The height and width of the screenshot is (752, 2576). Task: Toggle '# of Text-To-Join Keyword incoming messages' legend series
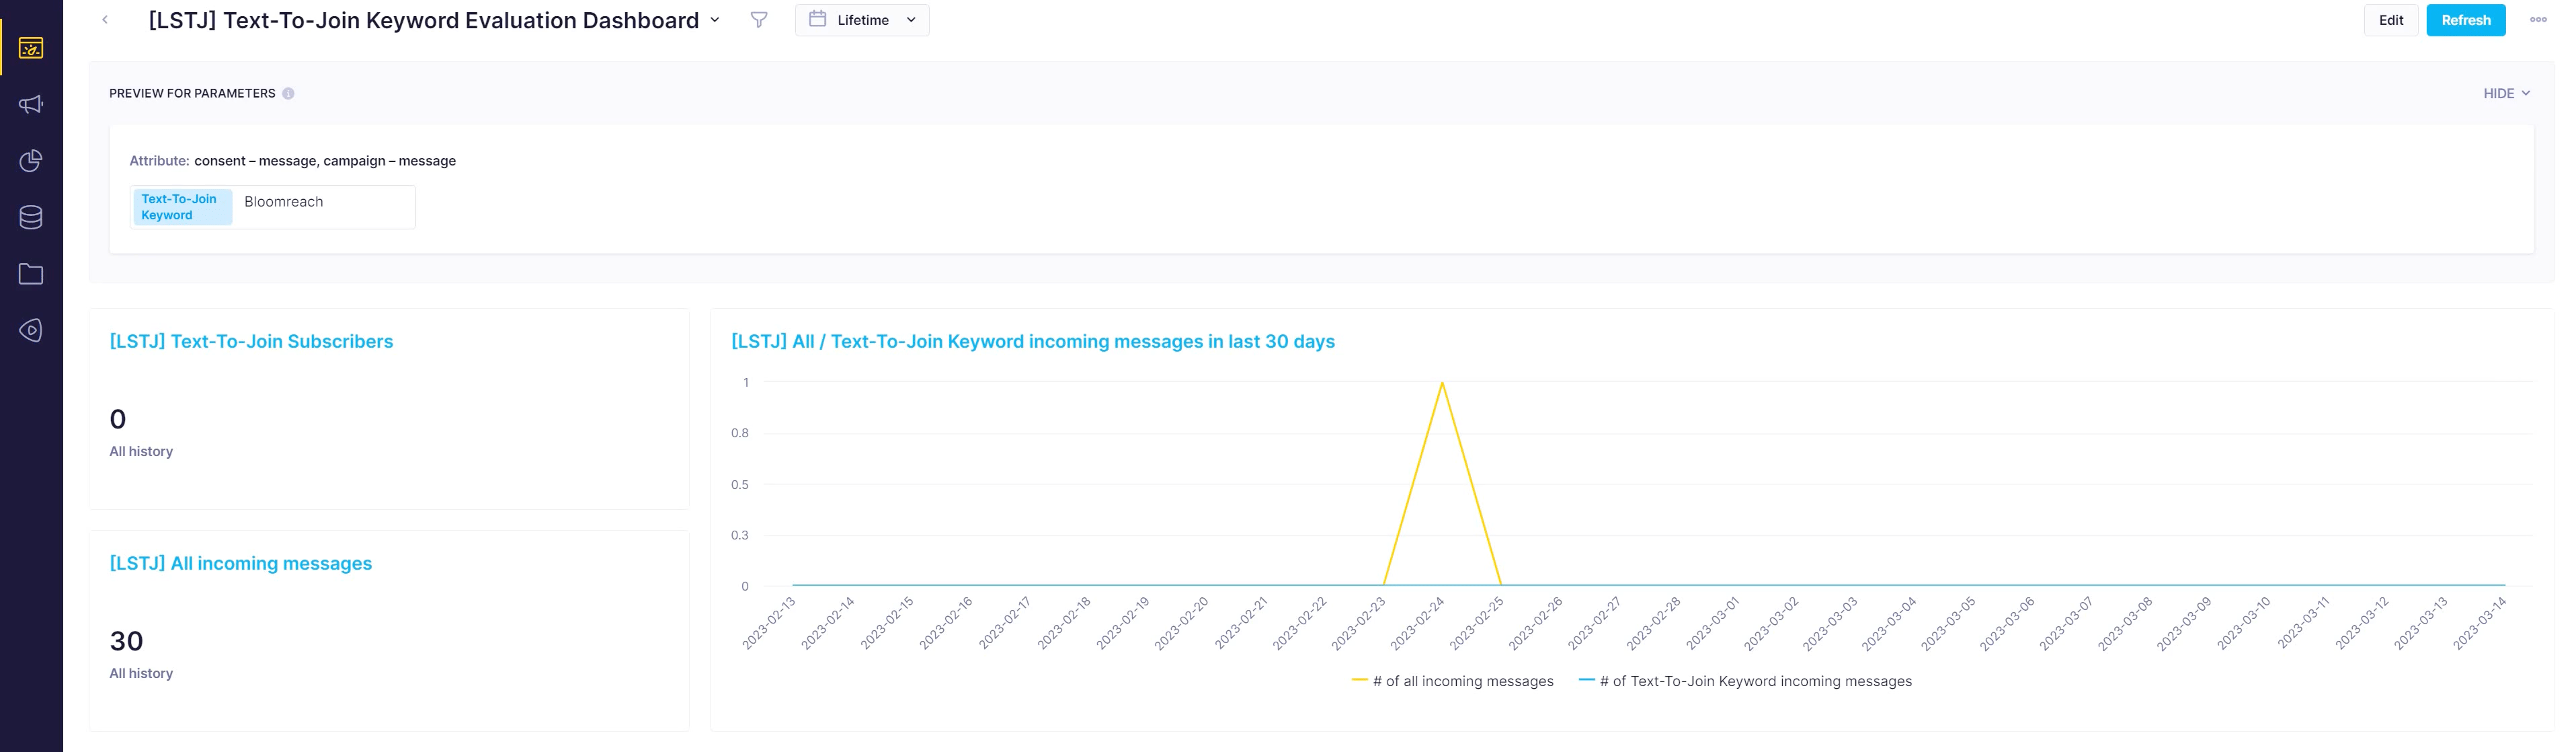coord(1745,681)
